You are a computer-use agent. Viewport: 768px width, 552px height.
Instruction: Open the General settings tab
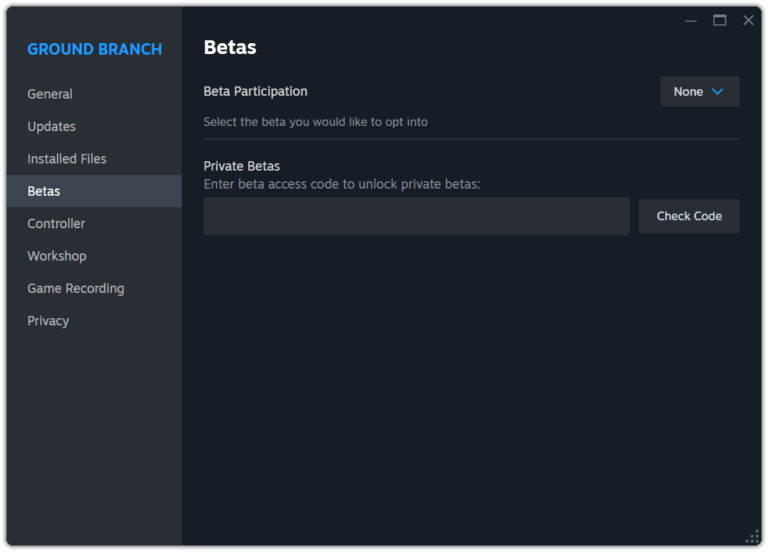point(50,94)
